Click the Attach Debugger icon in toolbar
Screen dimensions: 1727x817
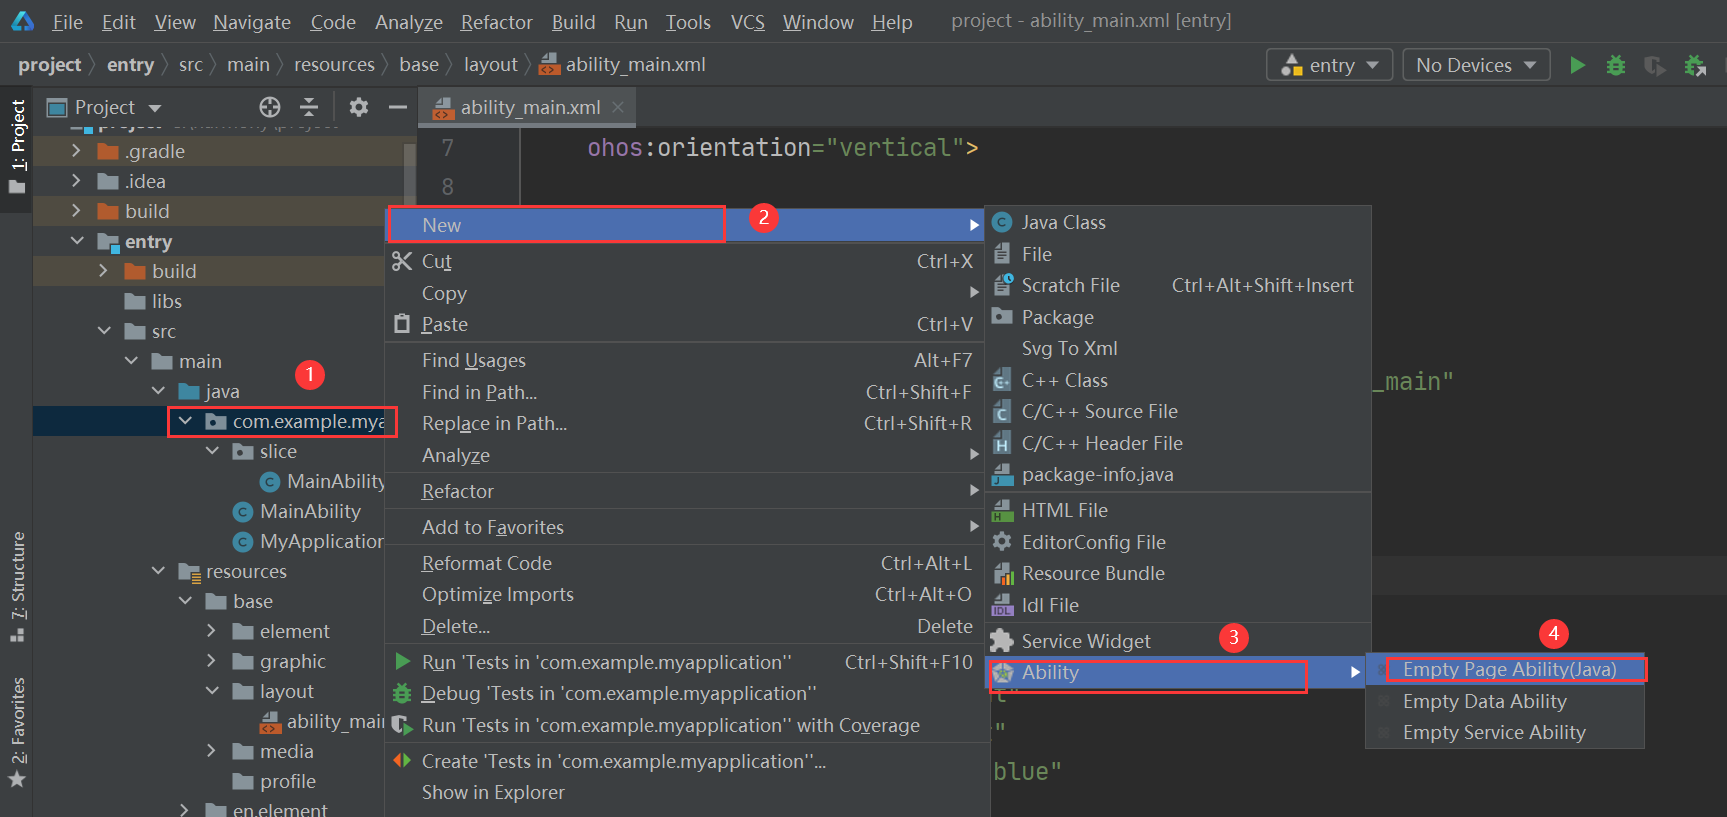point(1695,65)
